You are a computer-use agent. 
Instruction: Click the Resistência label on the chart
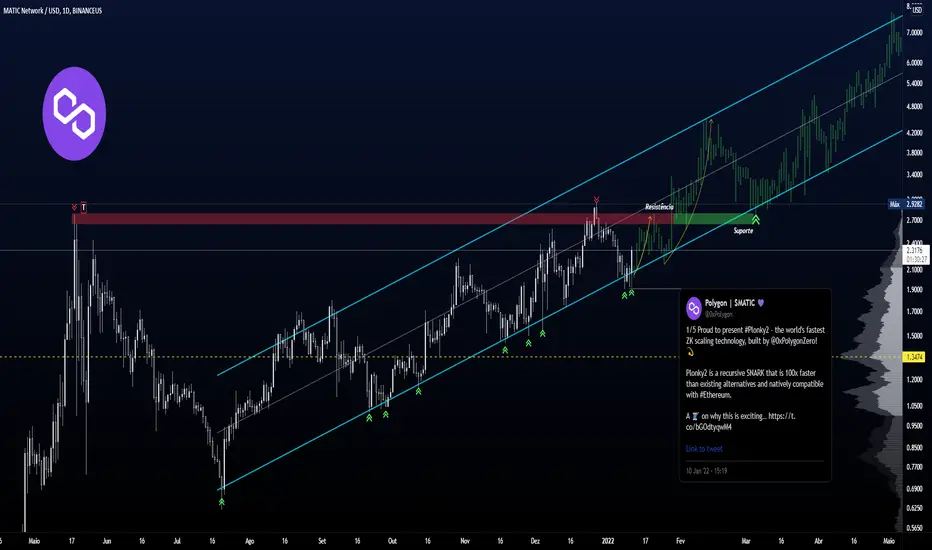[x=660, y=207]
